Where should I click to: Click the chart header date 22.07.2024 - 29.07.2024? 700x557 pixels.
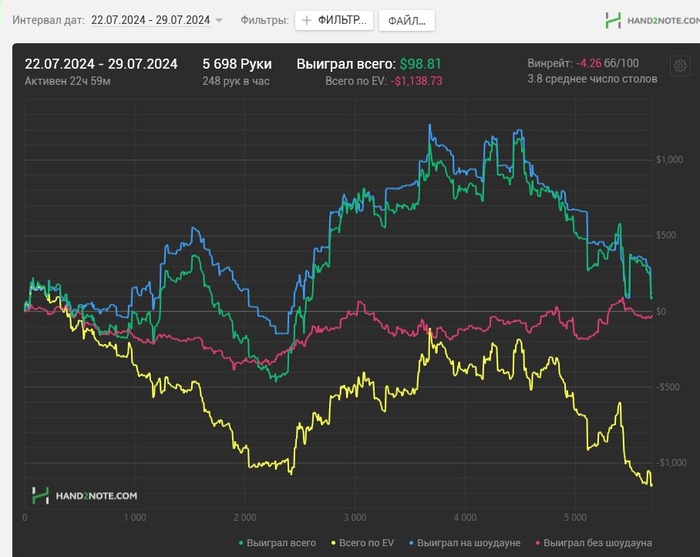[x=101, y=64]
